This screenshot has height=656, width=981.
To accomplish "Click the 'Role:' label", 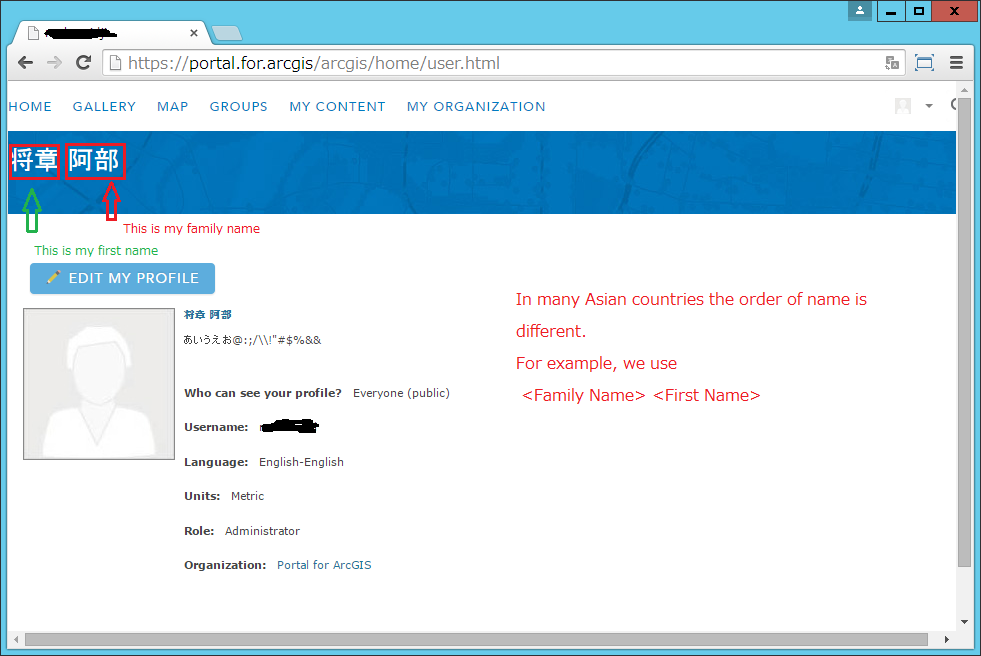I will point(199,531).
